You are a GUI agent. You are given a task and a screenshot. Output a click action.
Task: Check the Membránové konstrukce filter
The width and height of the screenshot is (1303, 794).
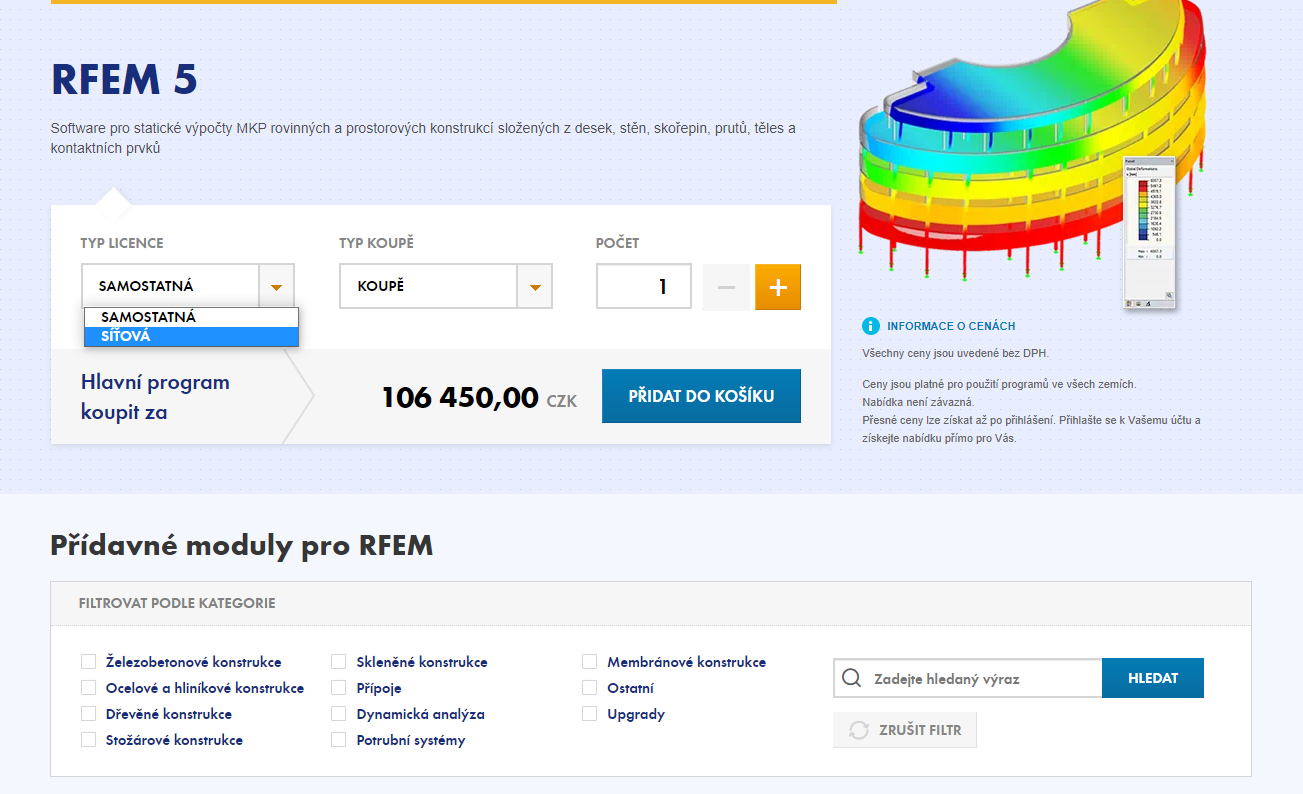590,662
